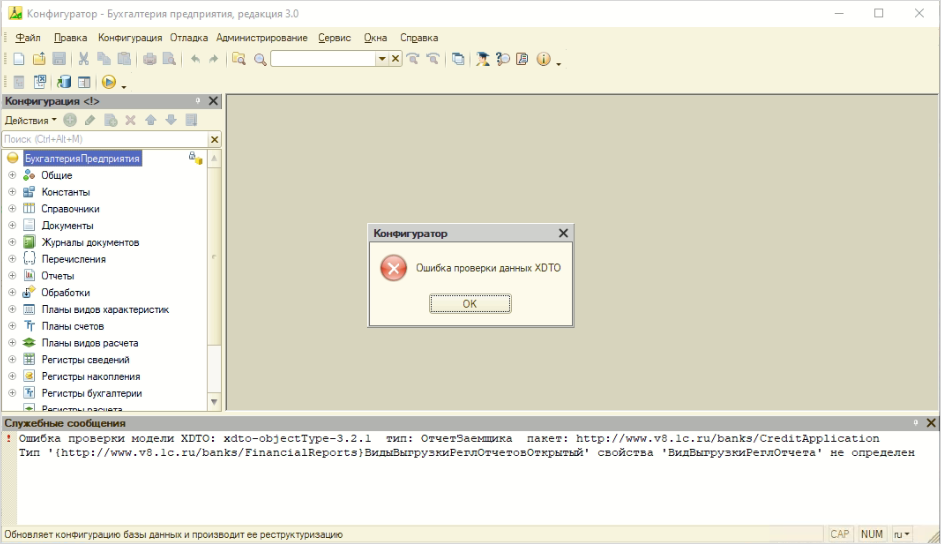Click the Undo arrow icon

tap(195, 59)
